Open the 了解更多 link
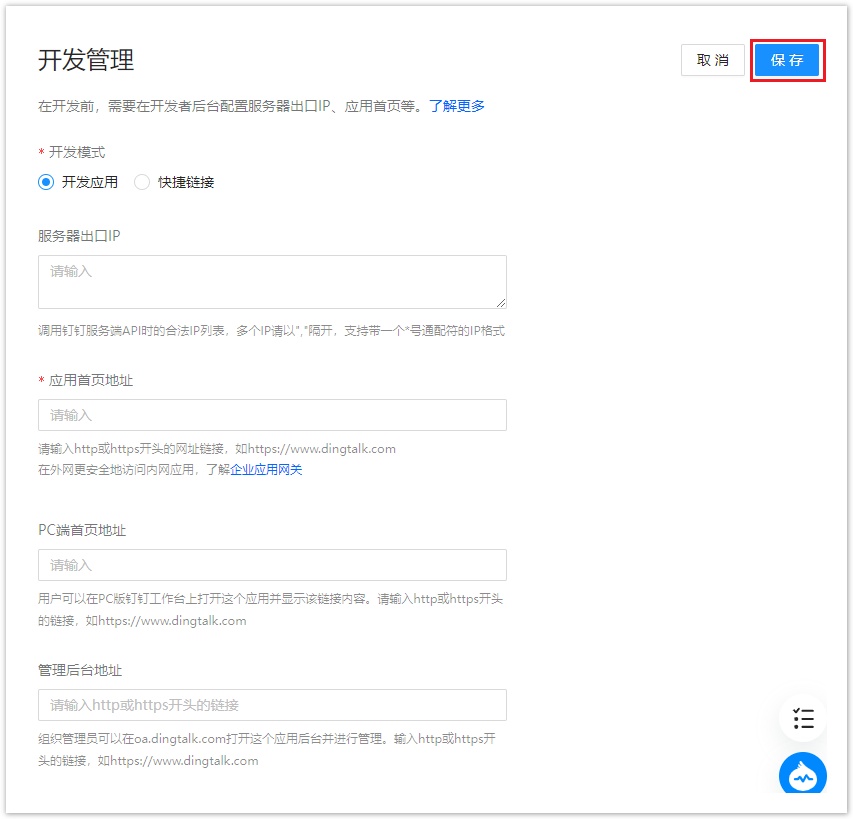Image resolution: width=853 pixels, height=819 pixels. pyautogui.click(x=457, y=106)
